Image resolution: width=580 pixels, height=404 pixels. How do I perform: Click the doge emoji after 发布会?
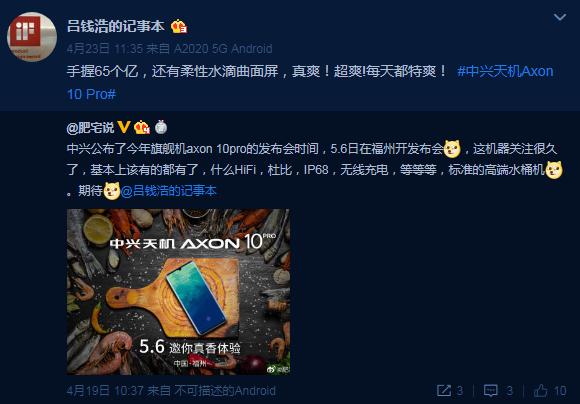point(452,149)
